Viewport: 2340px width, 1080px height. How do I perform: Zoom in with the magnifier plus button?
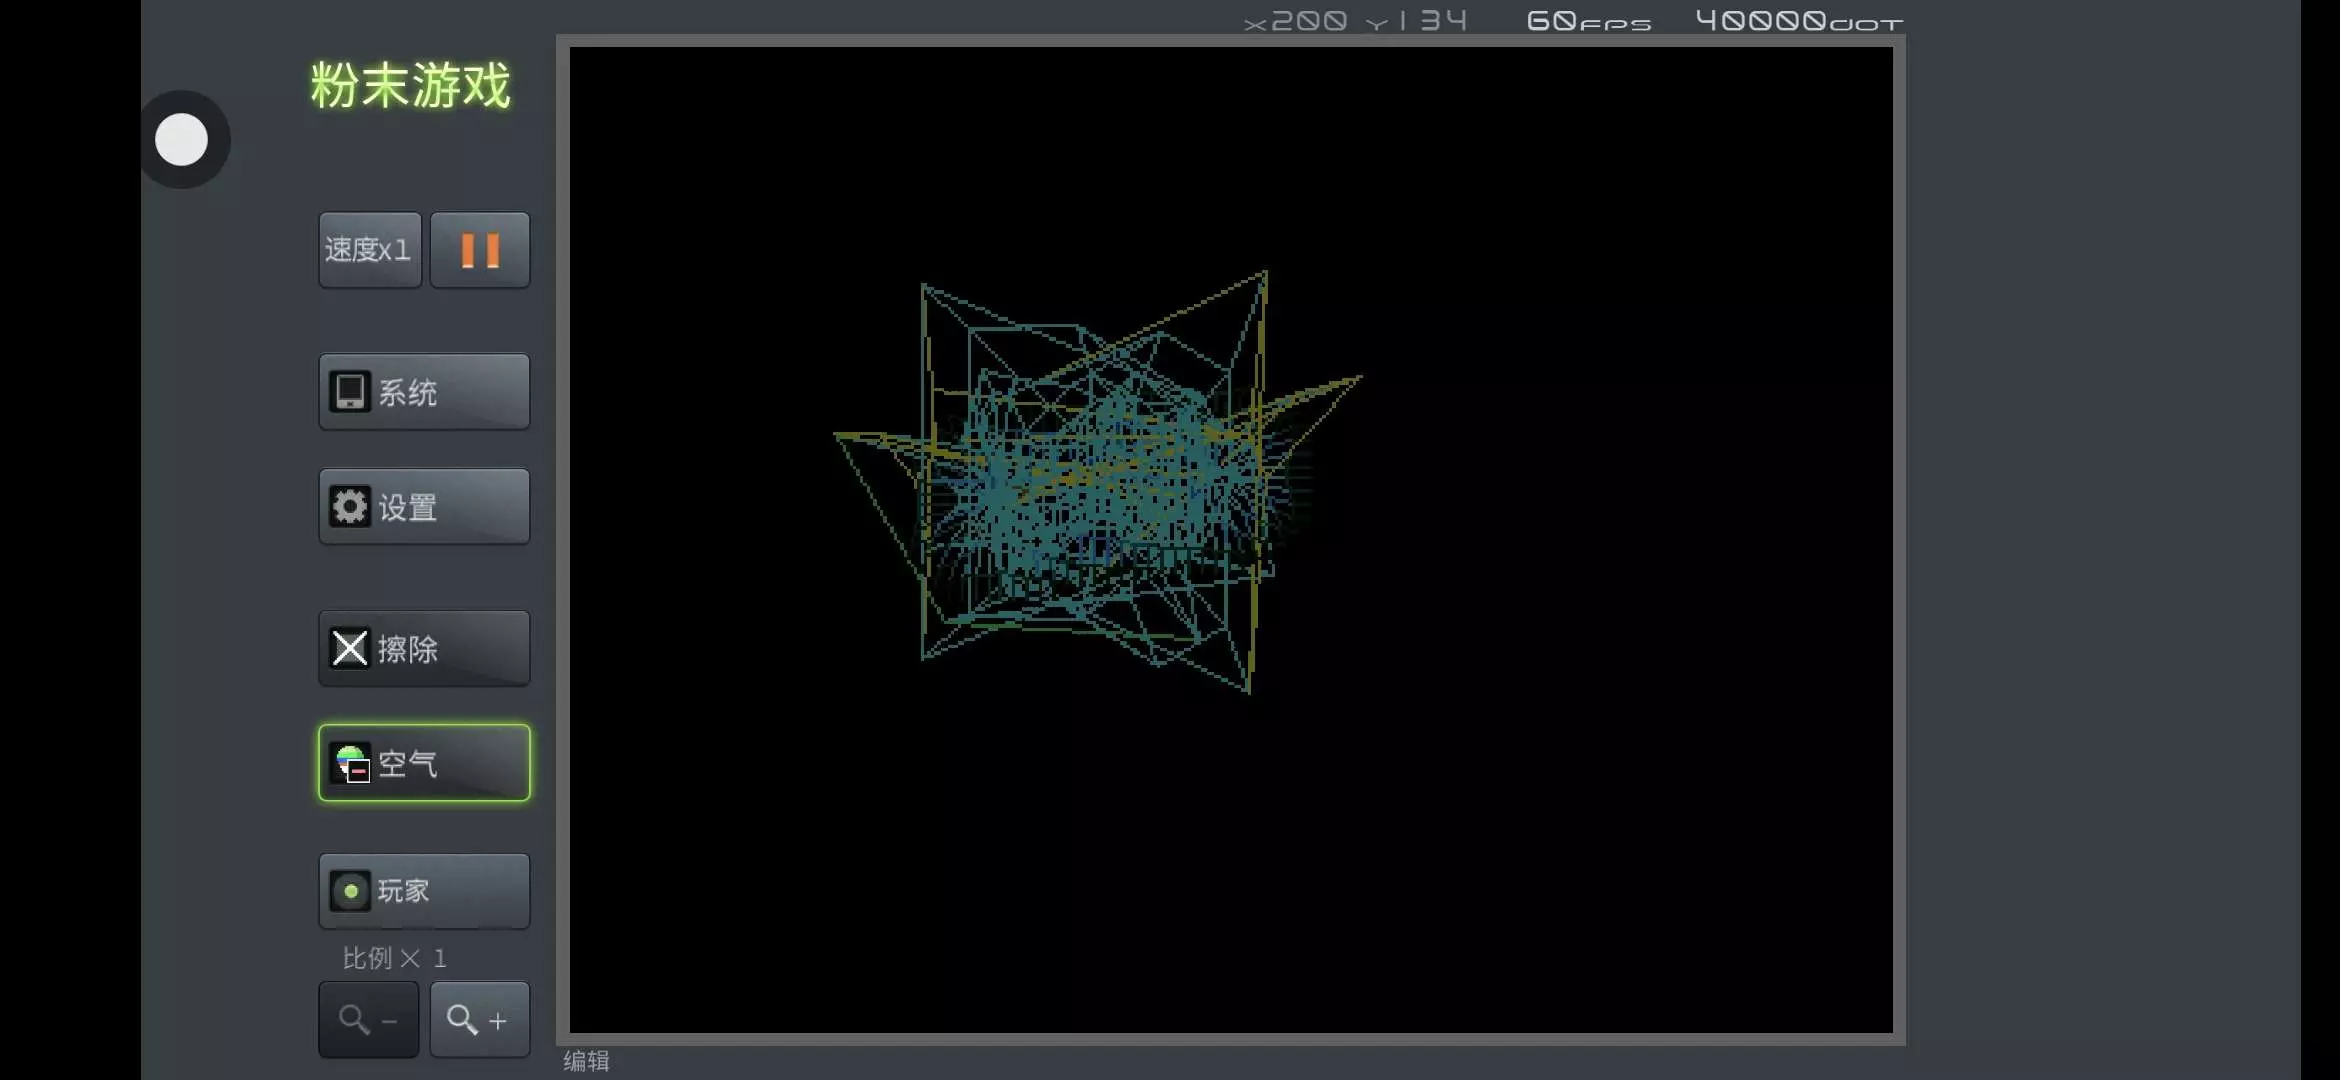click(479, 1019)
